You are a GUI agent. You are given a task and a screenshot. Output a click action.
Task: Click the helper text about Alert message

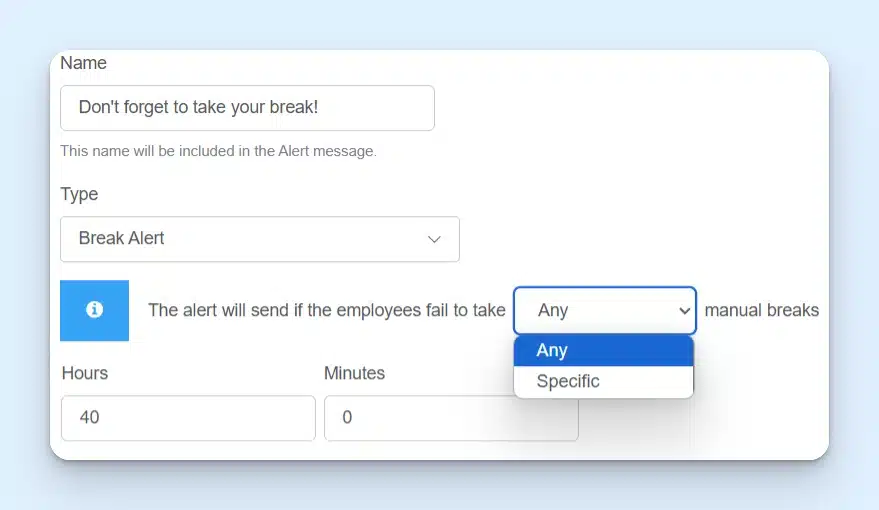[x=218, y=152]
